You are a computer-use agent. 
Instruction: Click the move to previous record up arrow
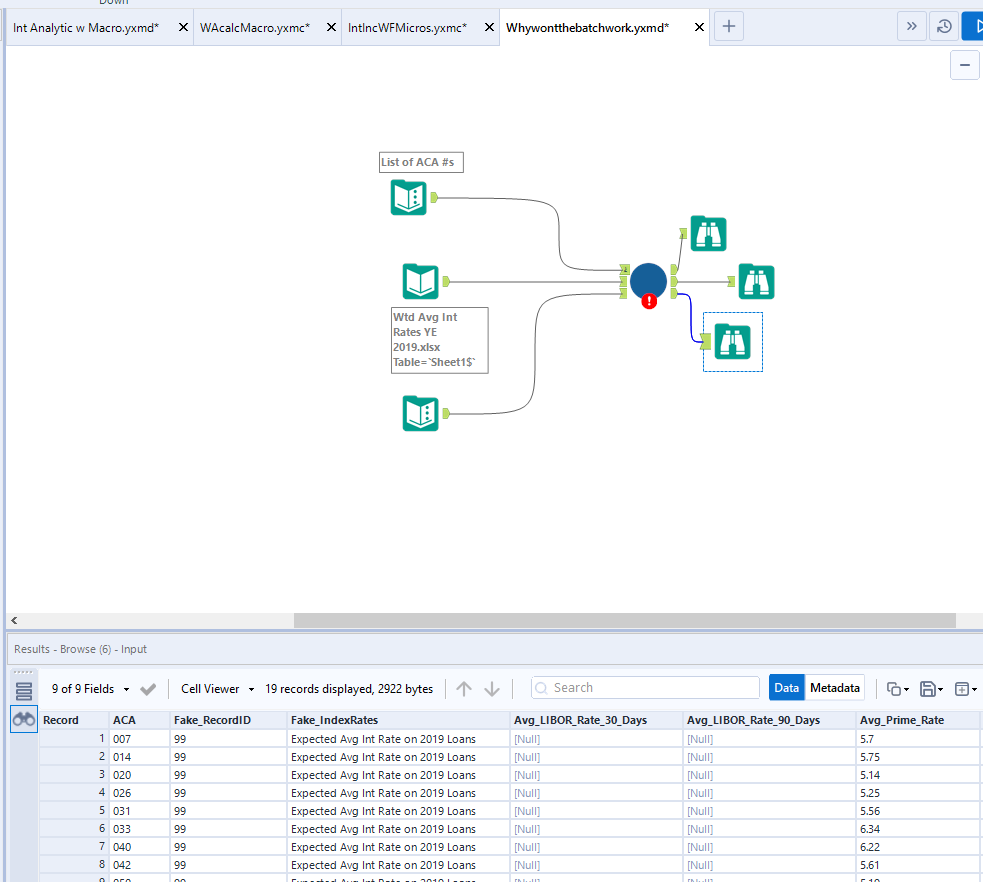pyautogui.click(x=464, y=688)
